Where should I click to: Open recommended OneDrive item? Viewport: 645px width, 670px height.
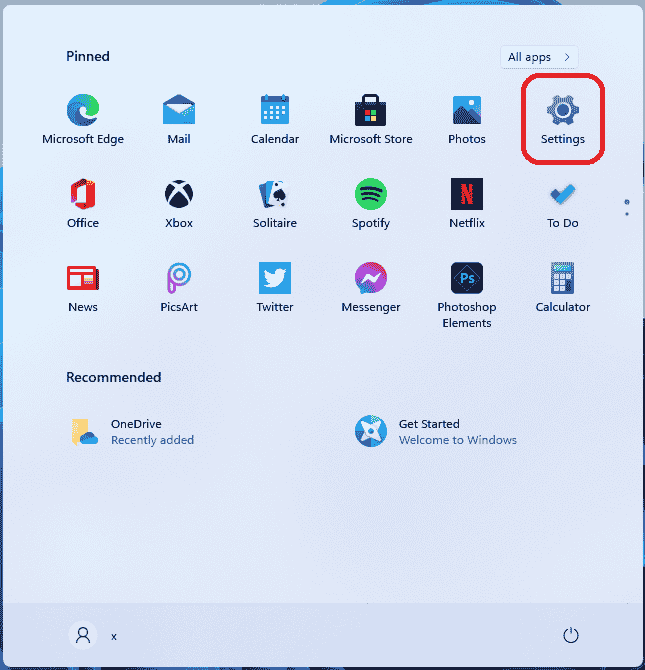click(x=133, y=432)
